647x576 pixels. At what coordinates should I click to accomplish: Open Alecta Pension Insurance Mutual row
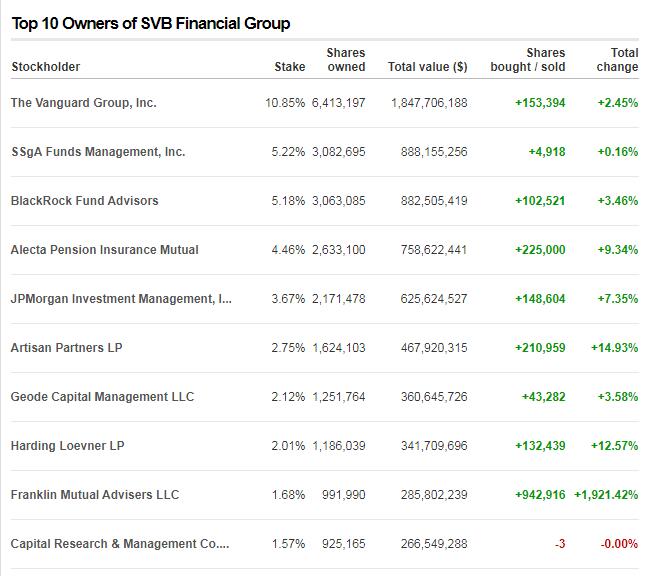pos(105,250)
